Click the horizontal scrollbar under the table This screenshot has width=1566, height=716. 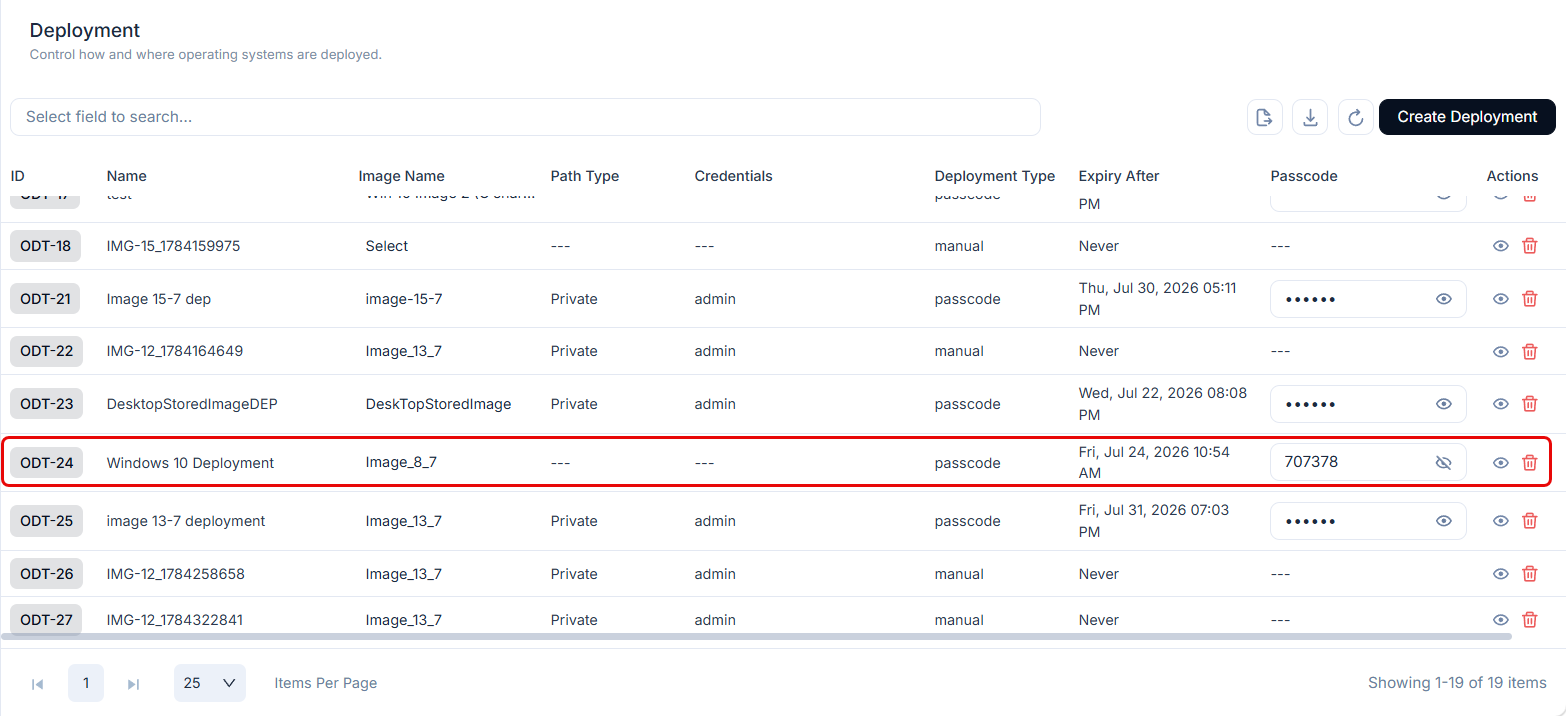[x=756, y=636]
